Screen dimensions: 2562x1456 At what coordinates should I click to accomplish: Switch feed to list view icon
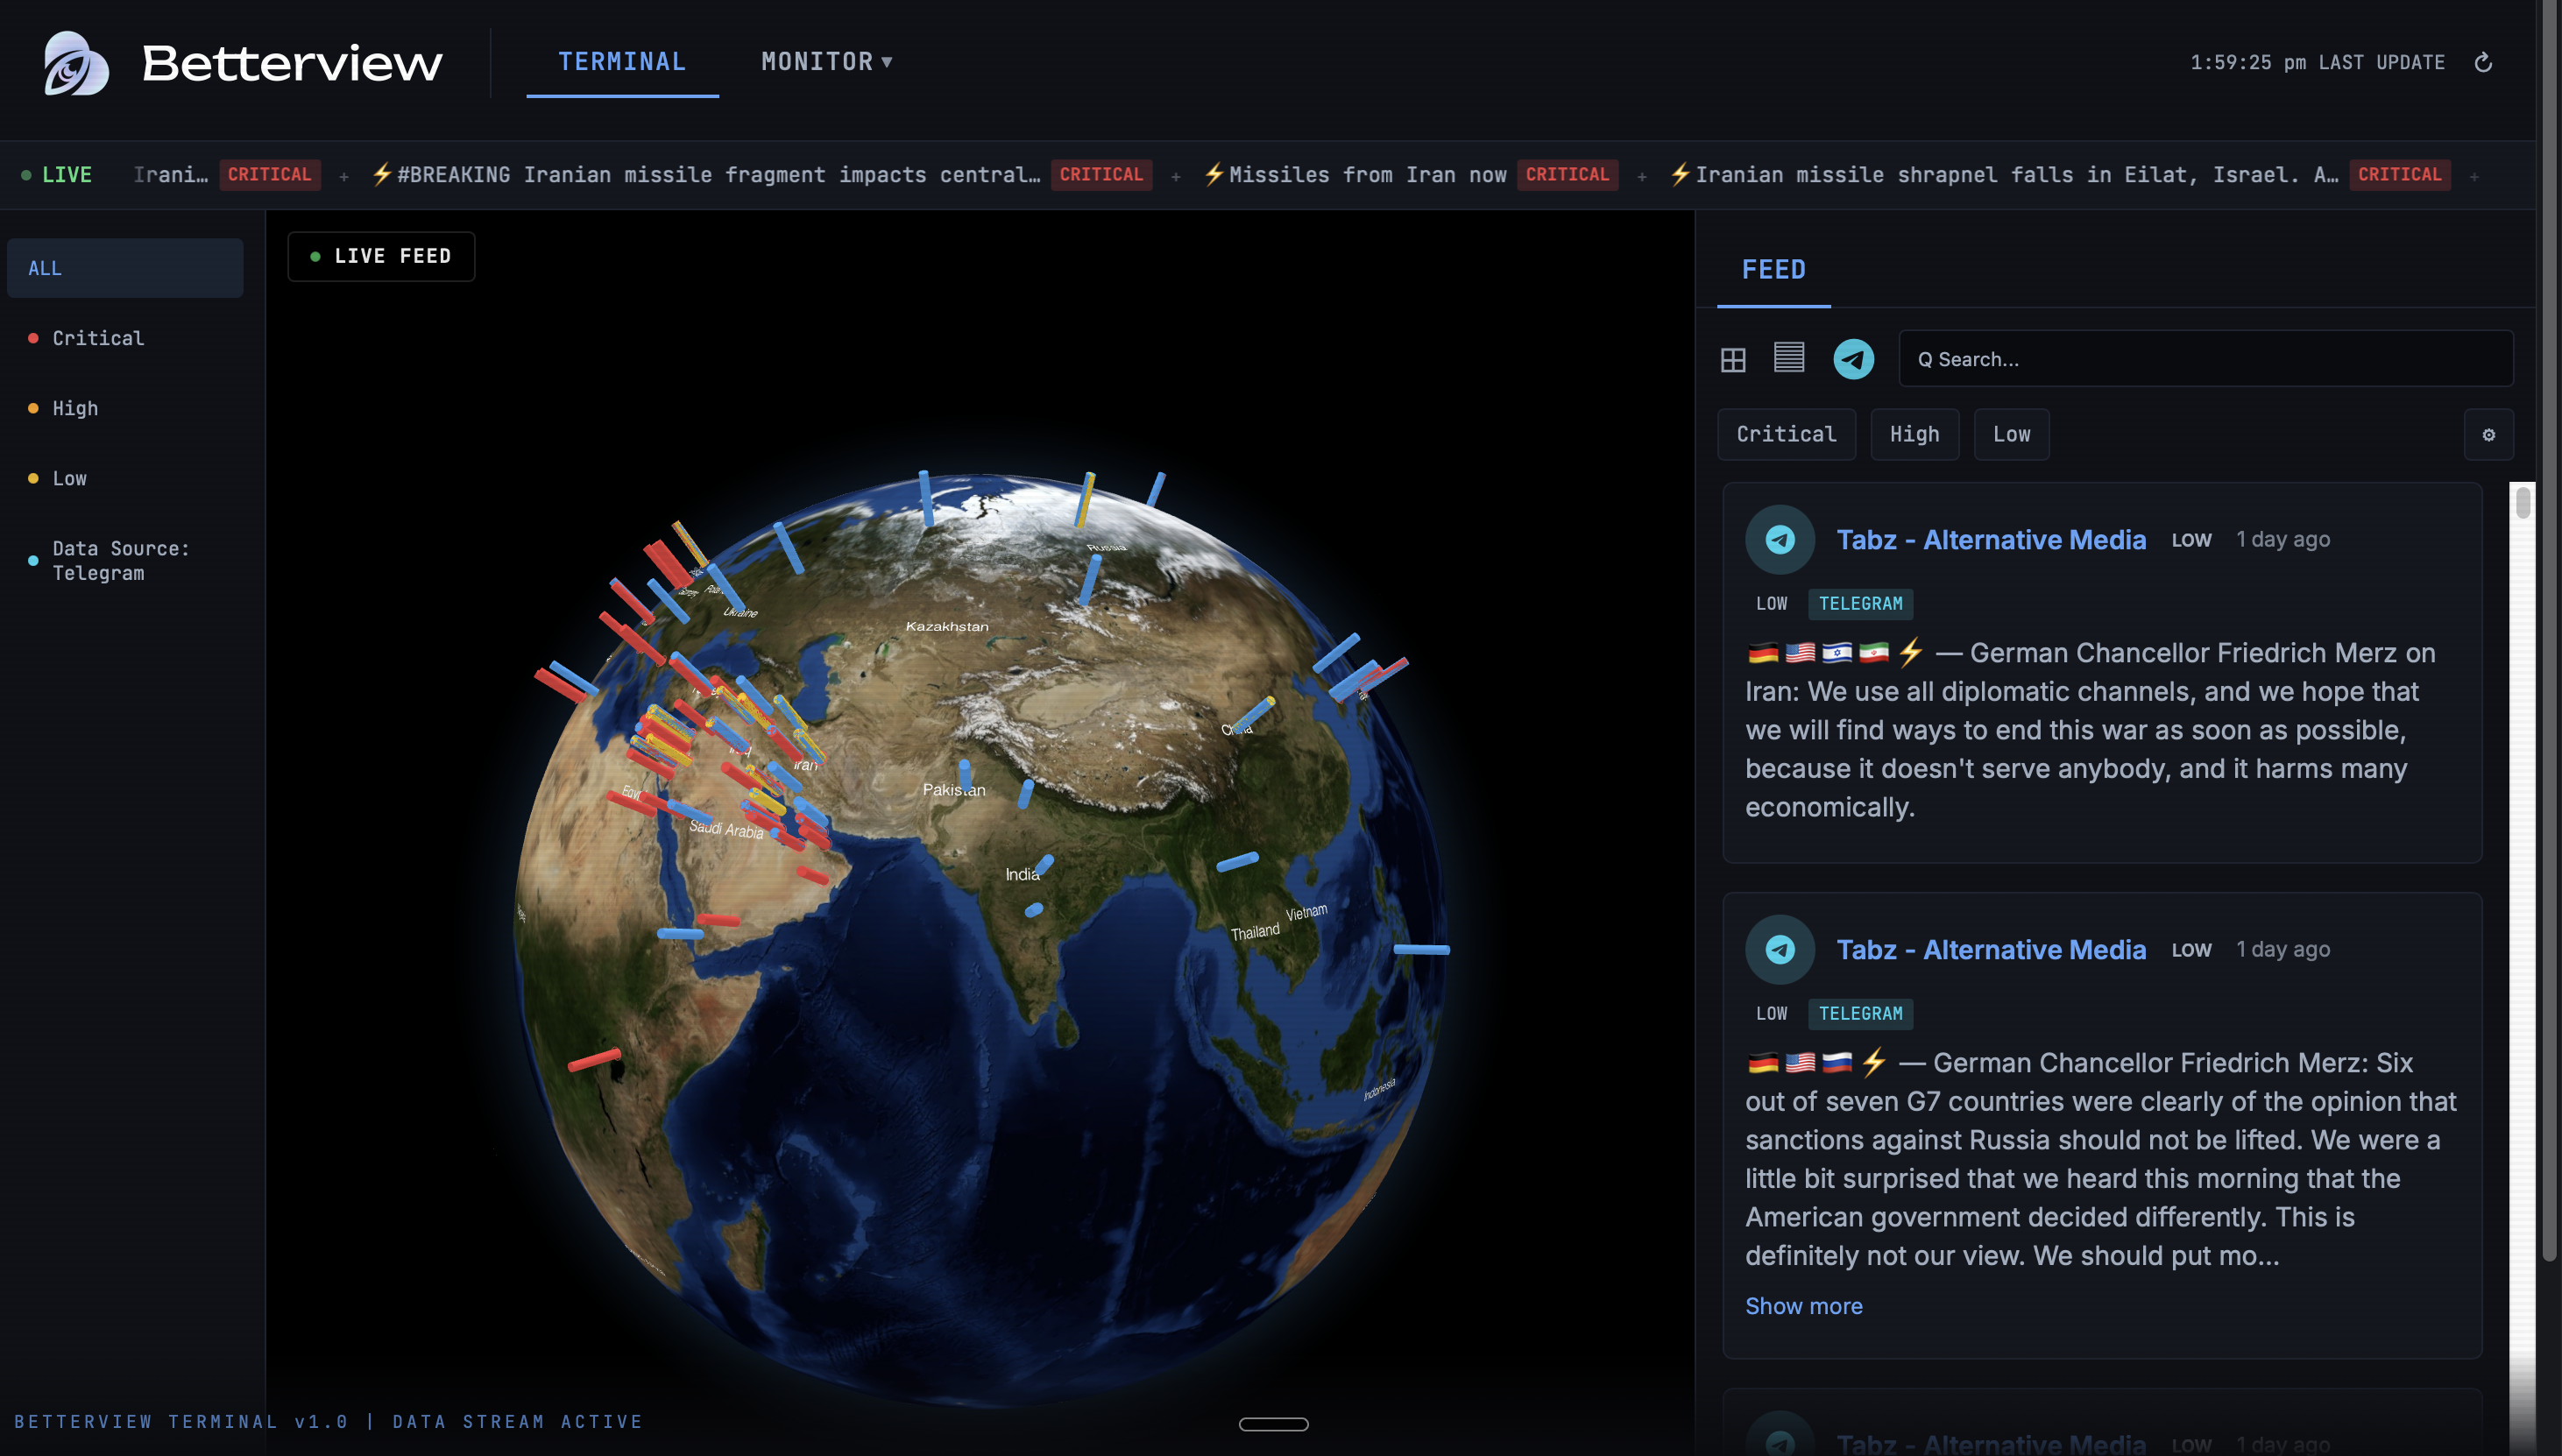pos(1788,357)
